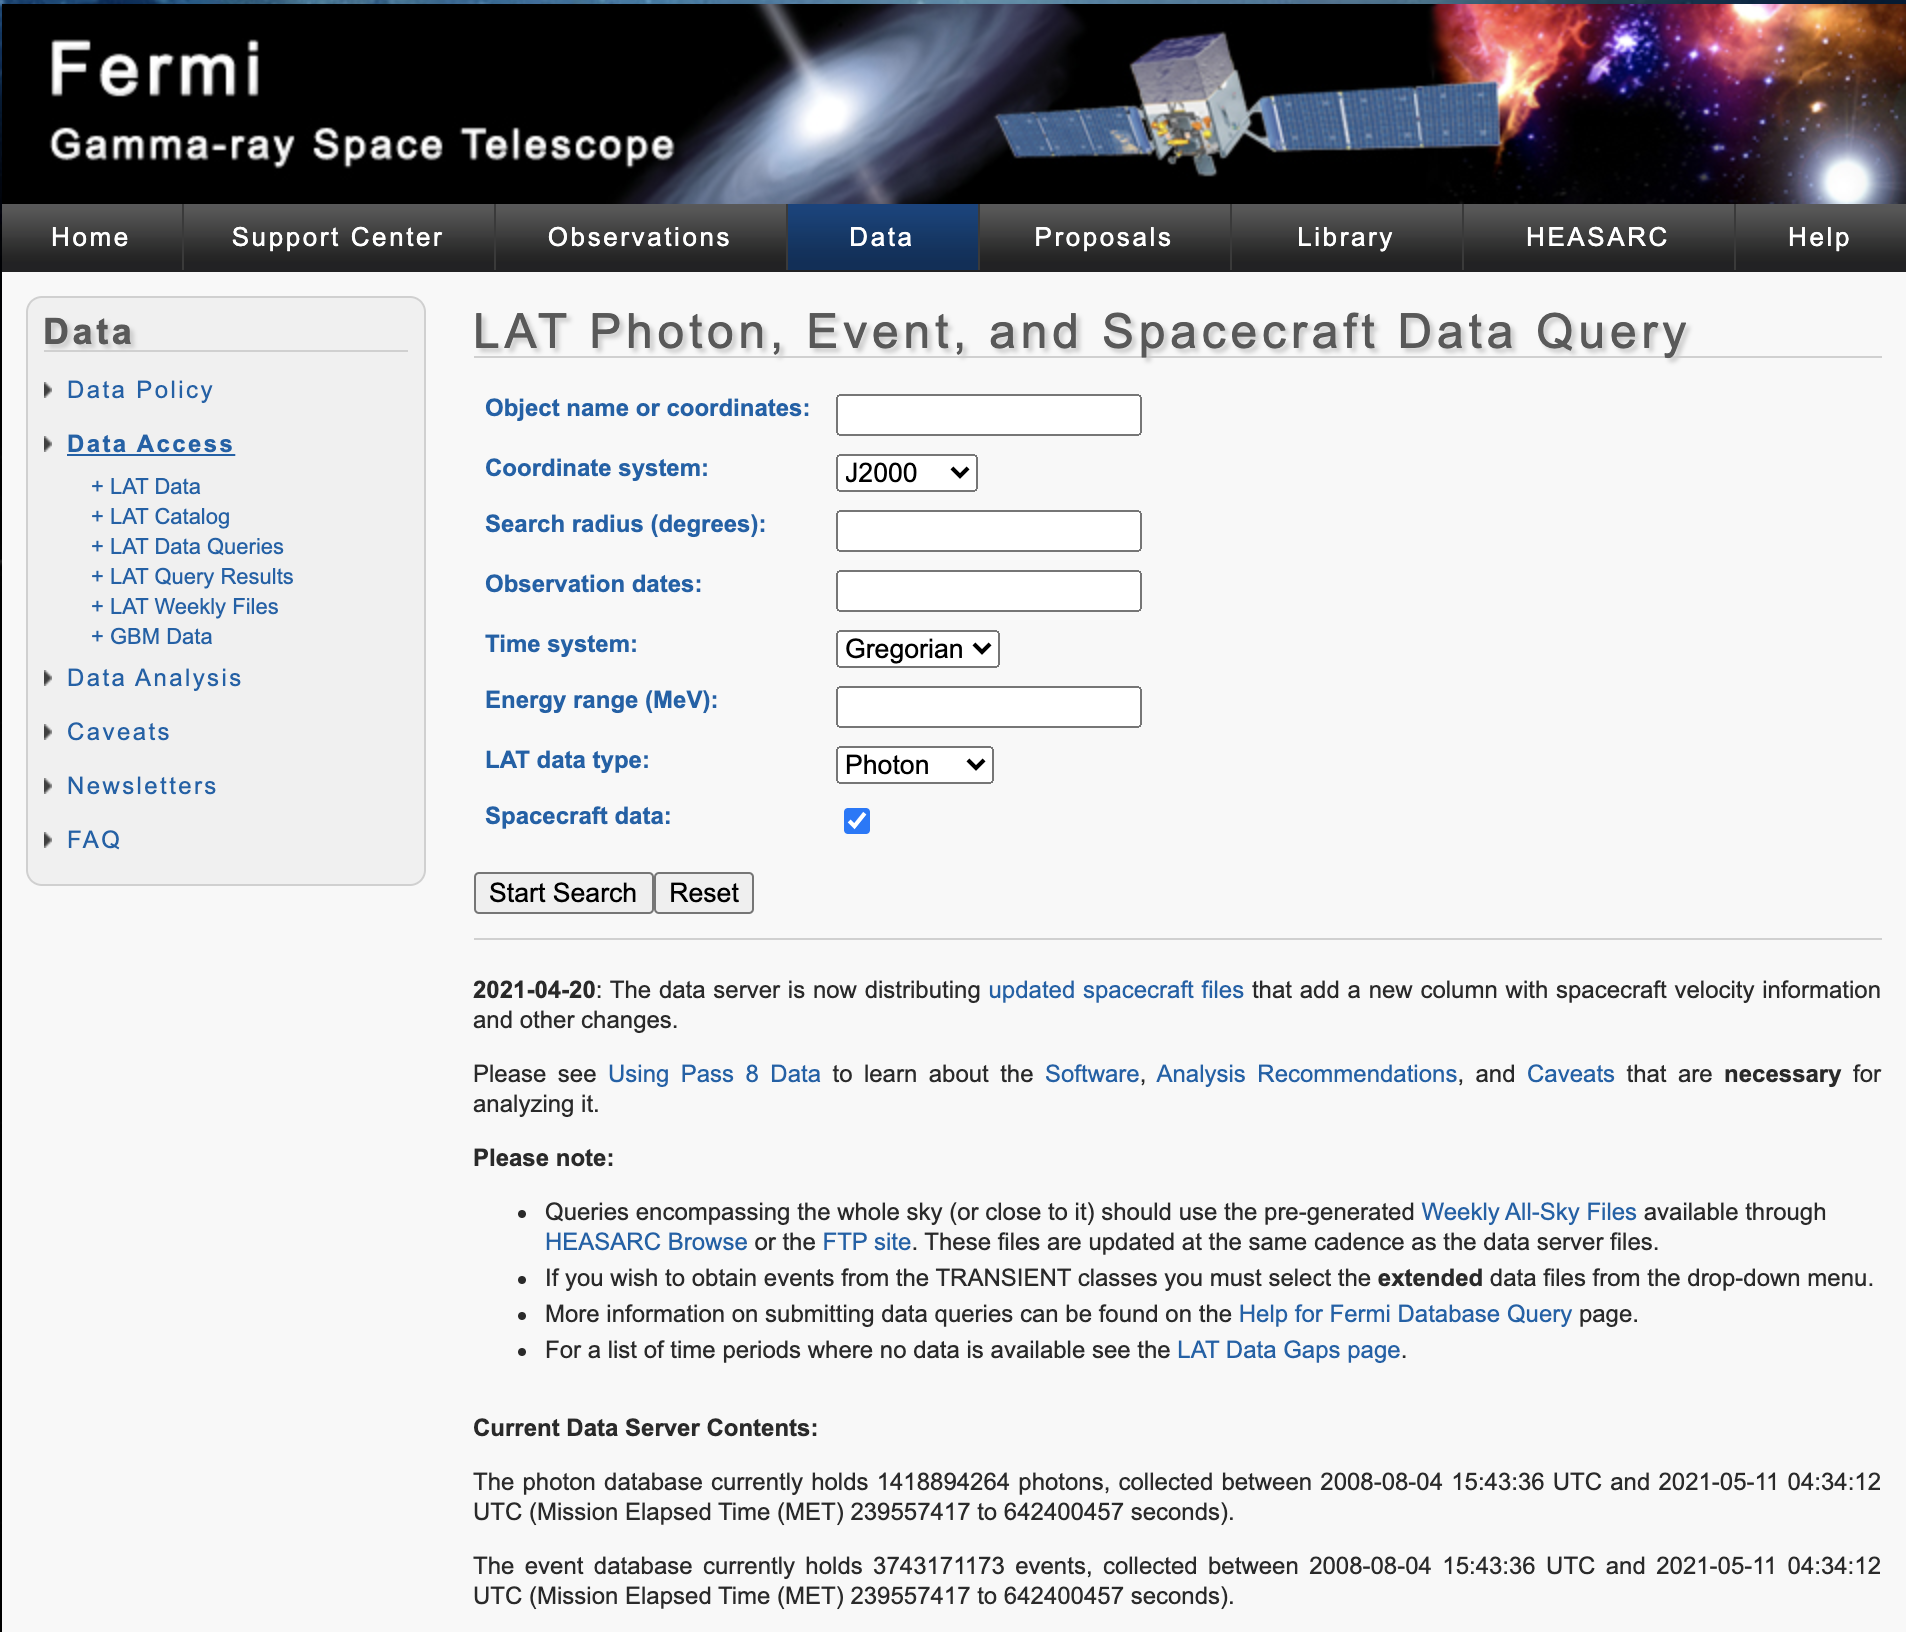
Task: Open the LAT data type Photon dropdown
Action: click(914, 764)
